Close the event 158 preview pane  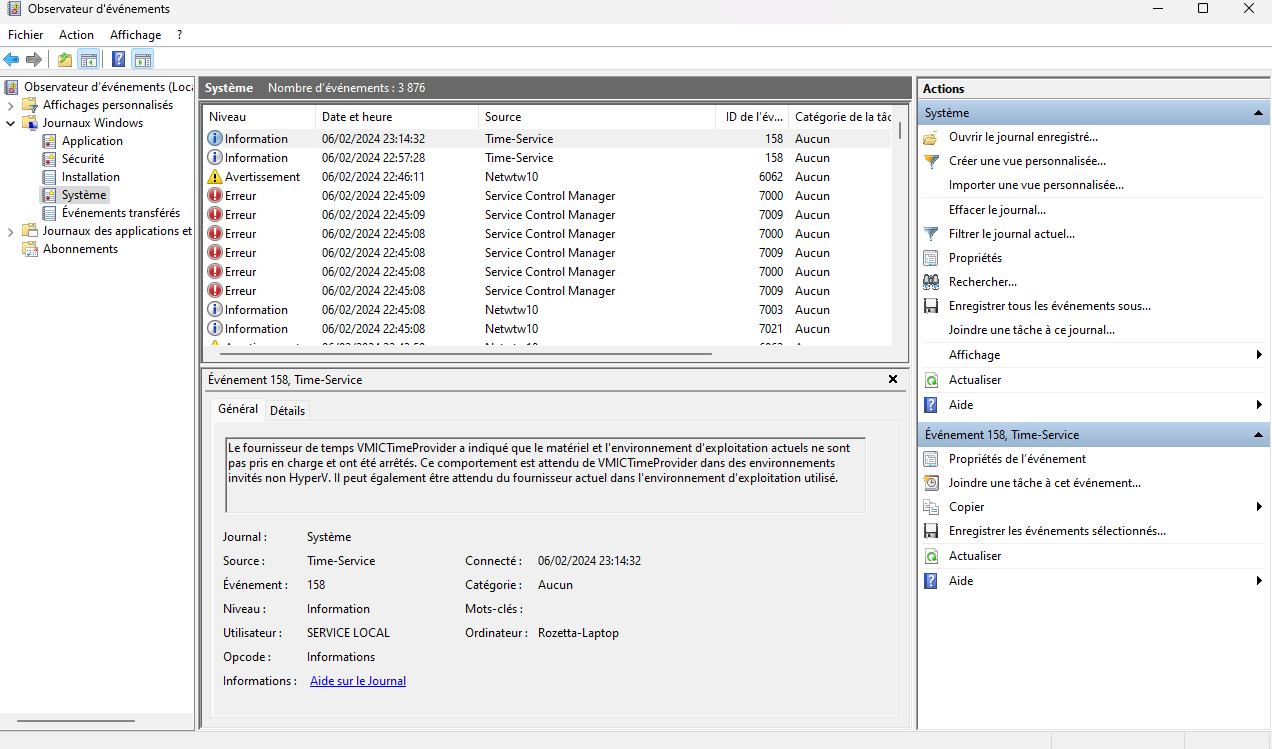893,380
